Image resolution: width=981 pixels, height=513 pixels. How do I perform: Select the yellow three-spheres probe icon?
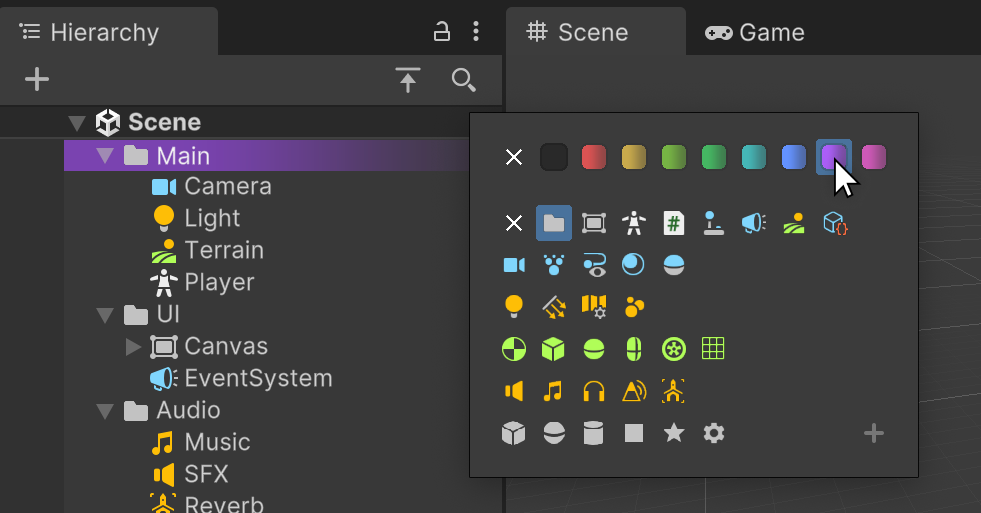[634, 307]
